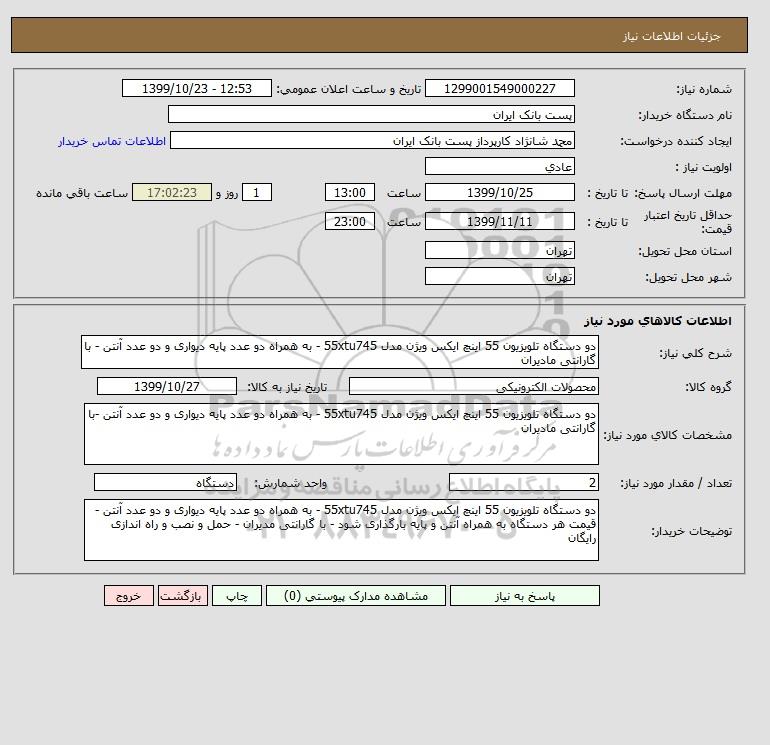Open 'مشاهده مدارک پیوستی (0)' attachments button
This screenshot has width=770, height=745.
pyautogui.click(x=356, y=596)
